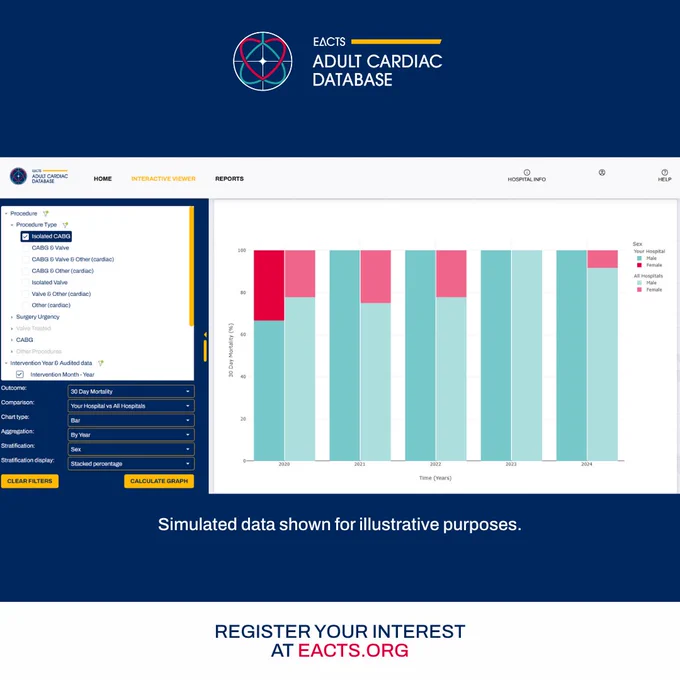Click the yellow arrow to collapse side panel

tap(205, 335)
